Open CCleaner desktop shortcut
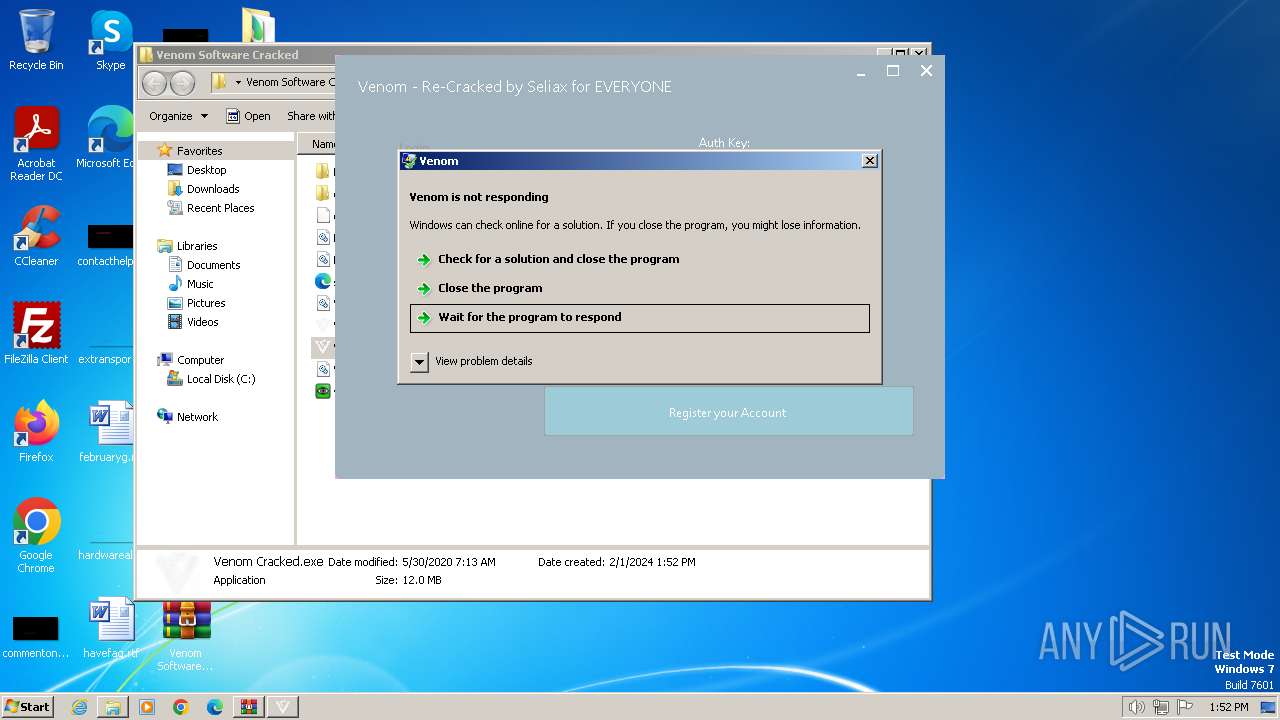The image size is (1280, 720). coord(36,236)
